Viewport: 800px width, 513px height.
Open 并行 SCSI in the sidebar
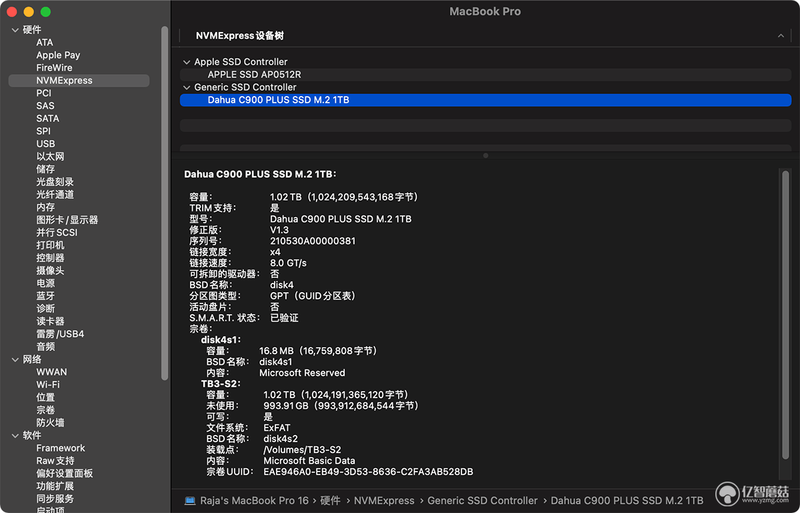click(x=57, y=233)
